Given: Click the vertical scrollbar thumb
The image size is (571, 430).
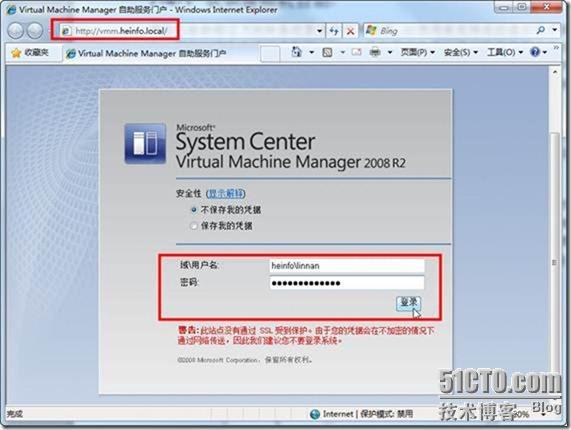Looking at the screenshot, I should tap(555, 262).
